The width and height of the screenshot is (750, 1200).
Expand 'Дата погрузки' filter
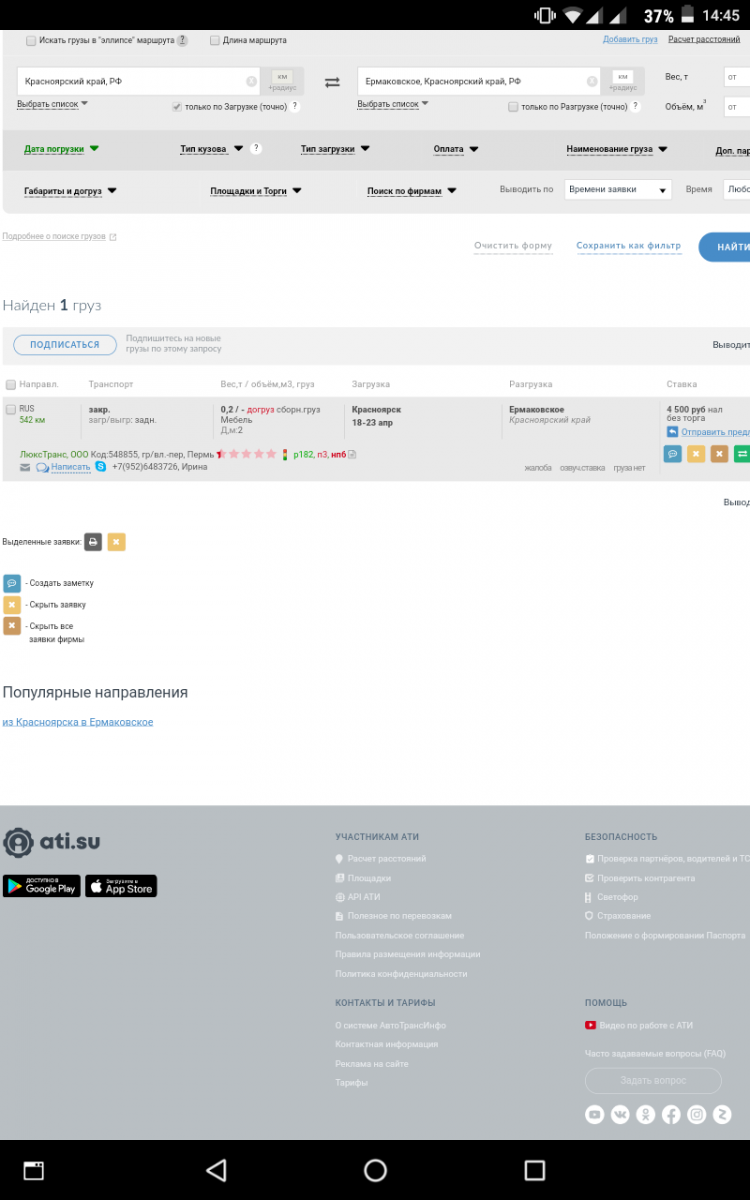pyautogui.click(x=61, y=149)
